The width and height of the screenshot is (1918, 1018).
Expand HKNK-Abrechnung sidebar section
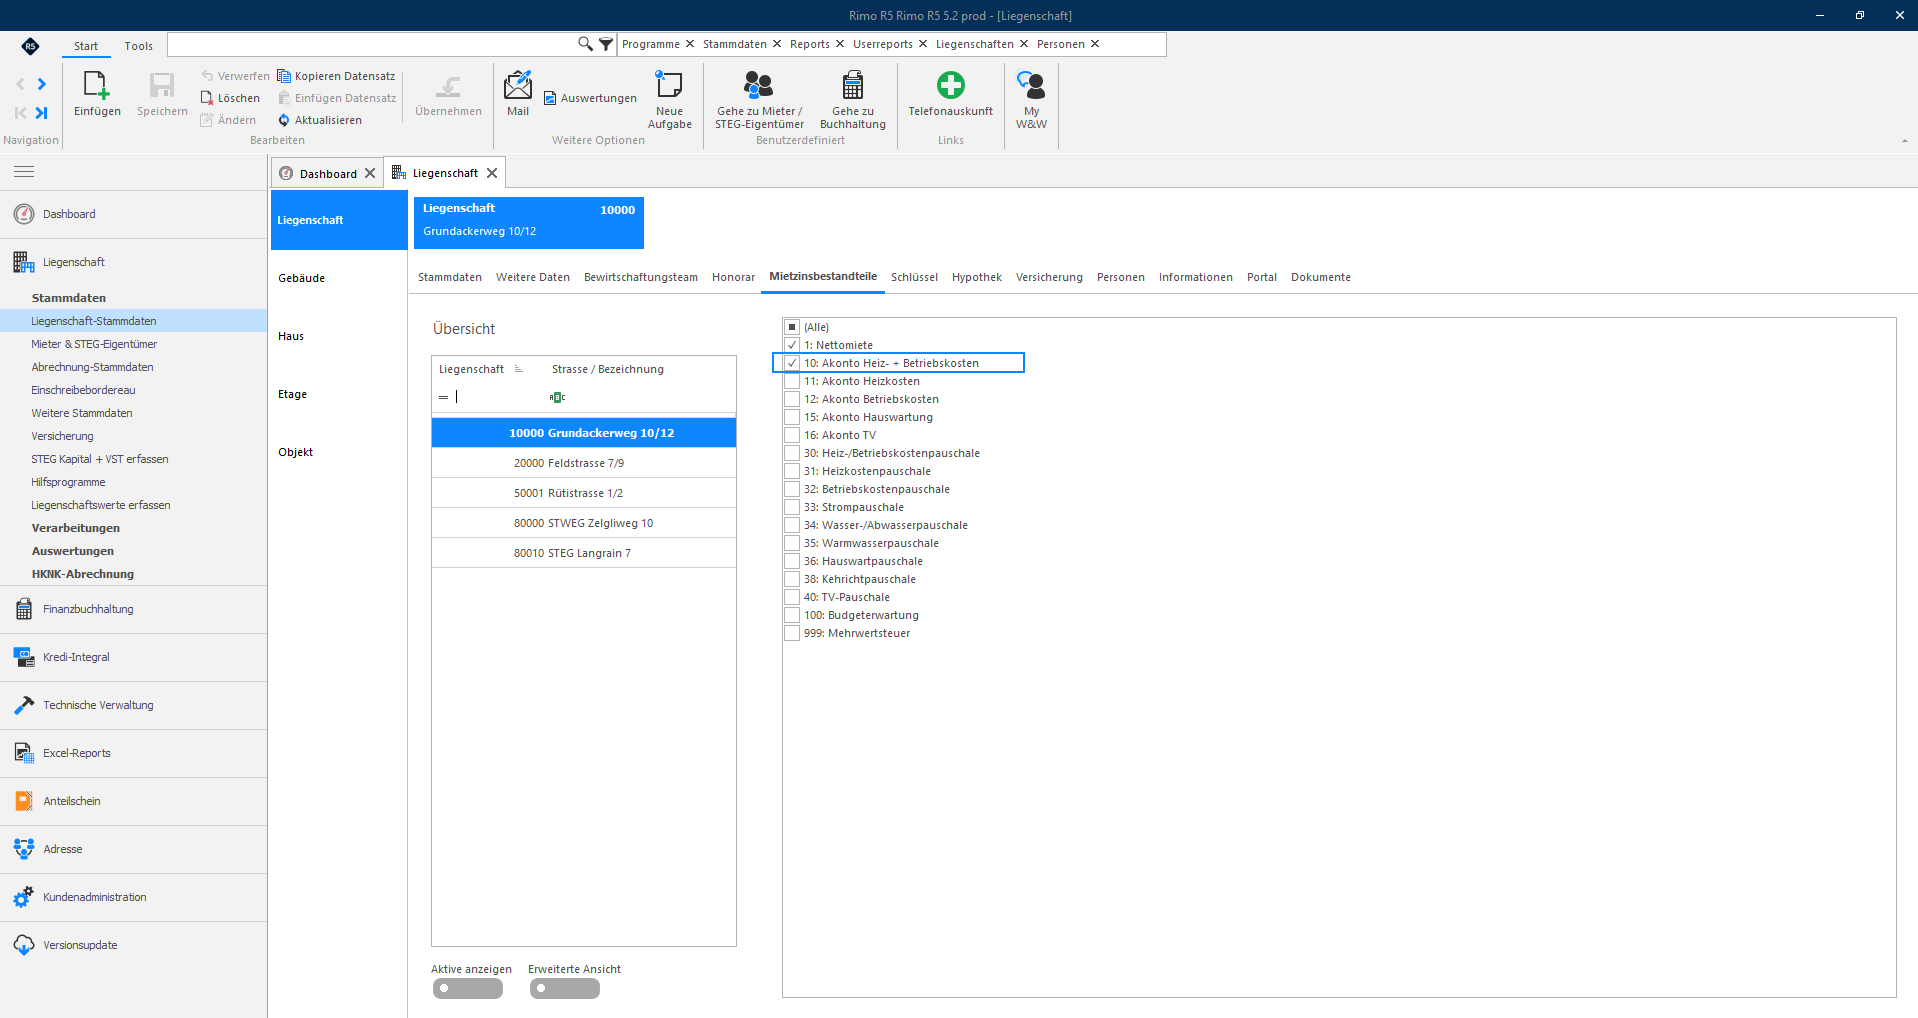[83, 574]
